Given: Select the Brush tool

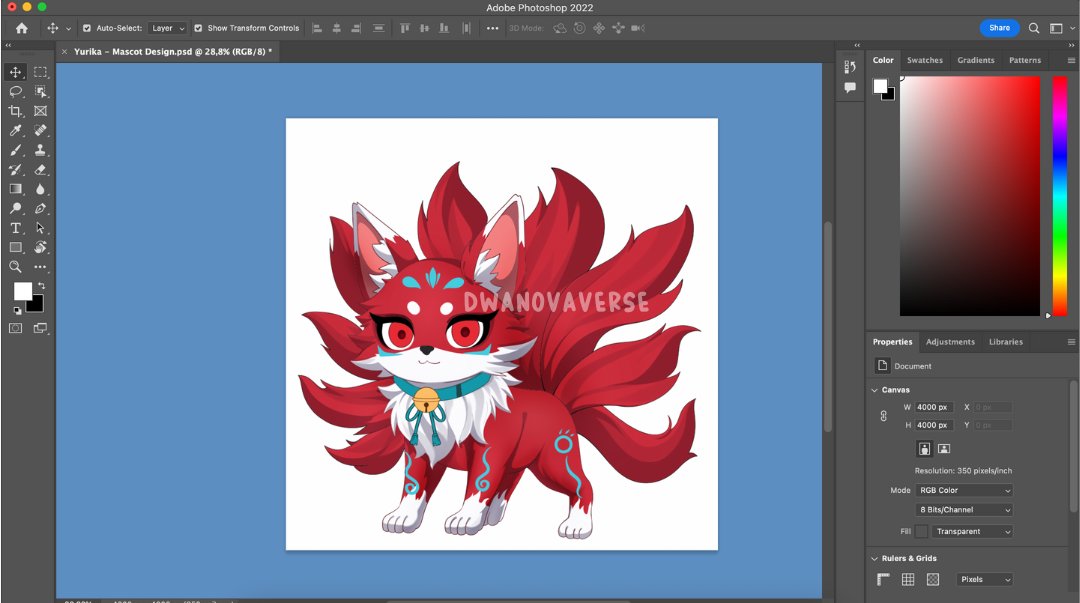Looking at the screenshot, I should [15, 150].
